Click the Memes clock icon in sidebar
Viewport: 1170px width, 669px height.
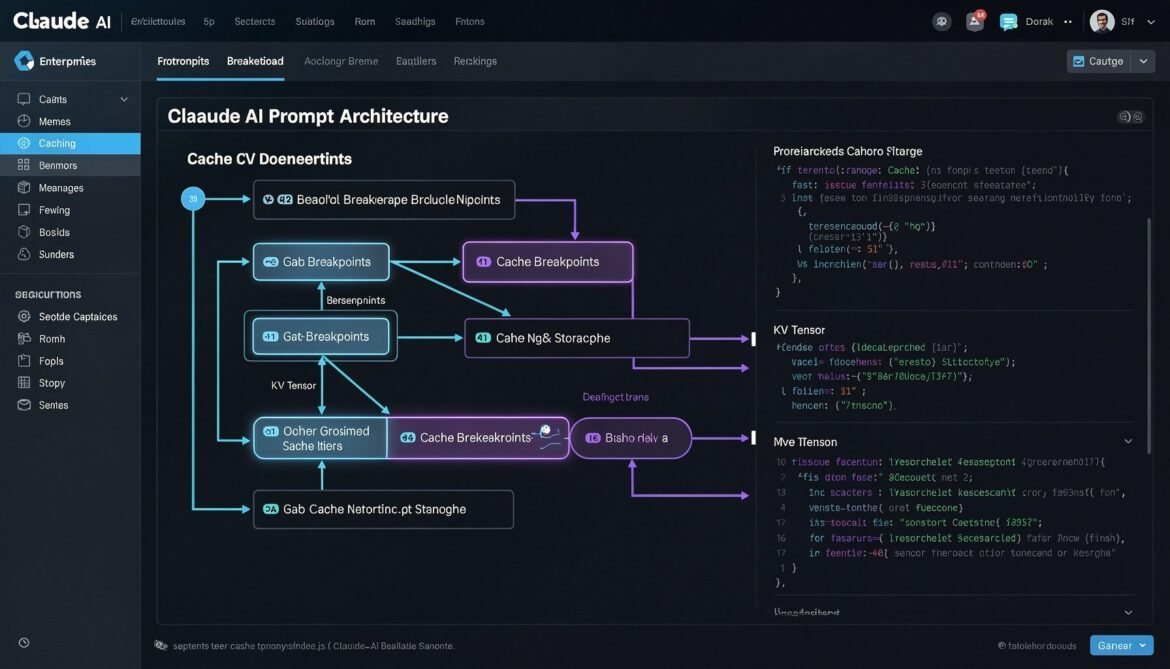(x=23, y=120)
